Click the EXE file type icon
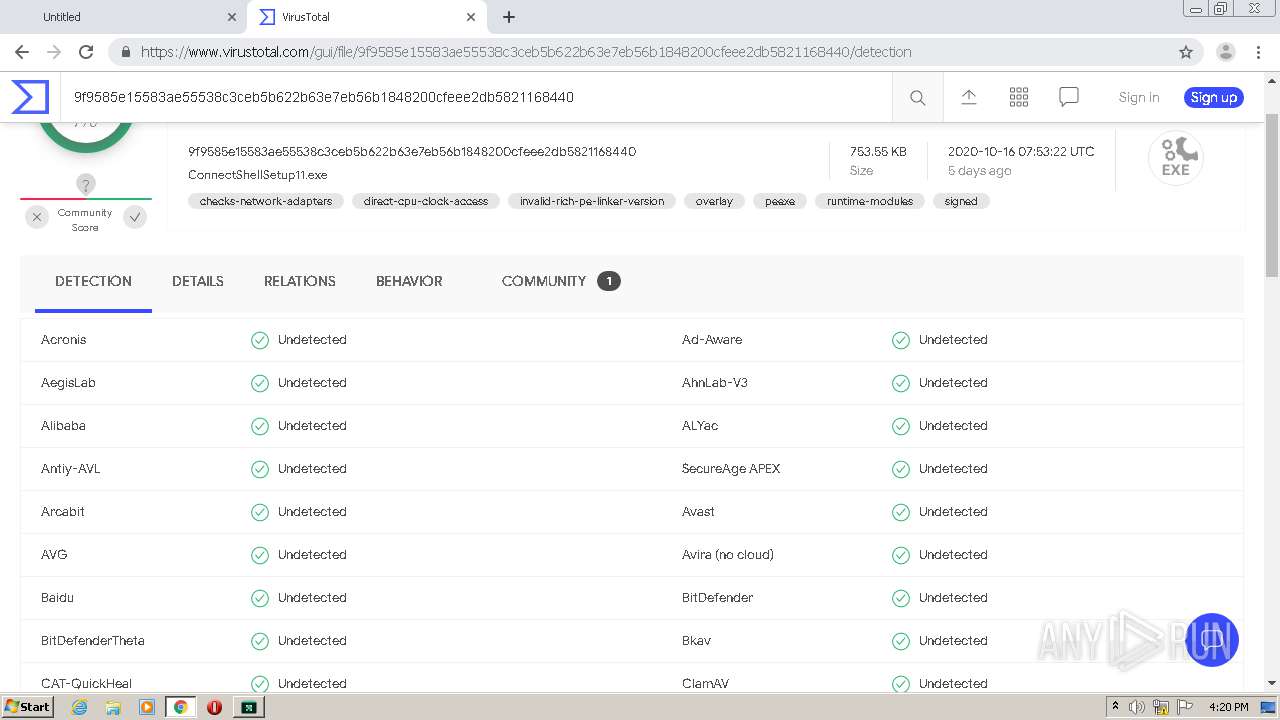The height and width of the screenshot is (720, 1280). pos(1175,158)
